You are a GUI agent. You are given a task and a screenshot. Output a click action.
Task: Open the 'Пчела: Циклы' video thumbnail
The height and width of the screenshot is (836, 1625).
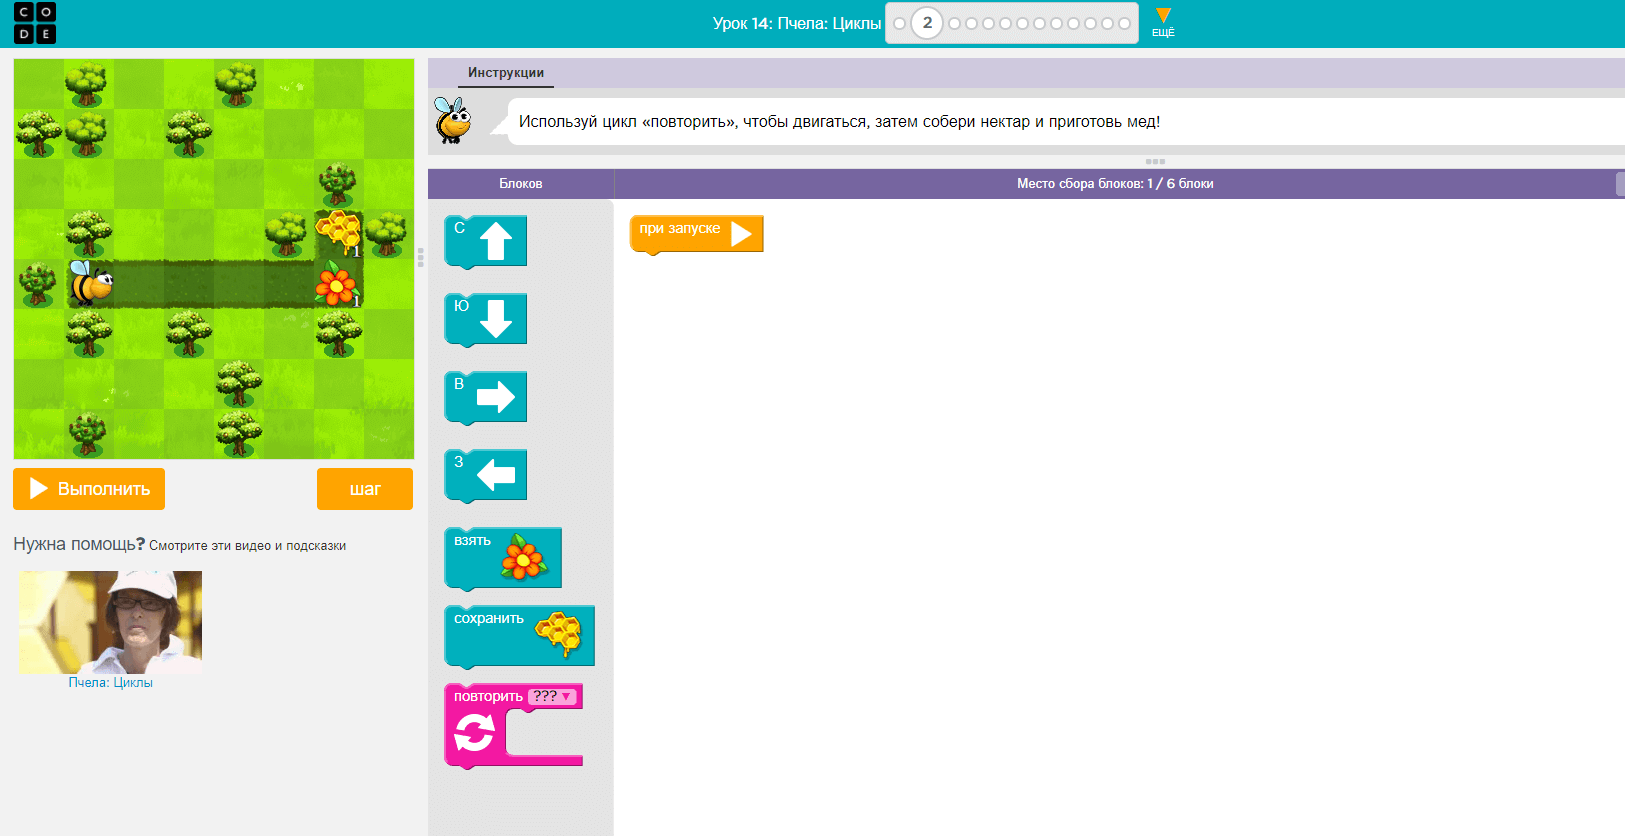[x=111, y=621]
